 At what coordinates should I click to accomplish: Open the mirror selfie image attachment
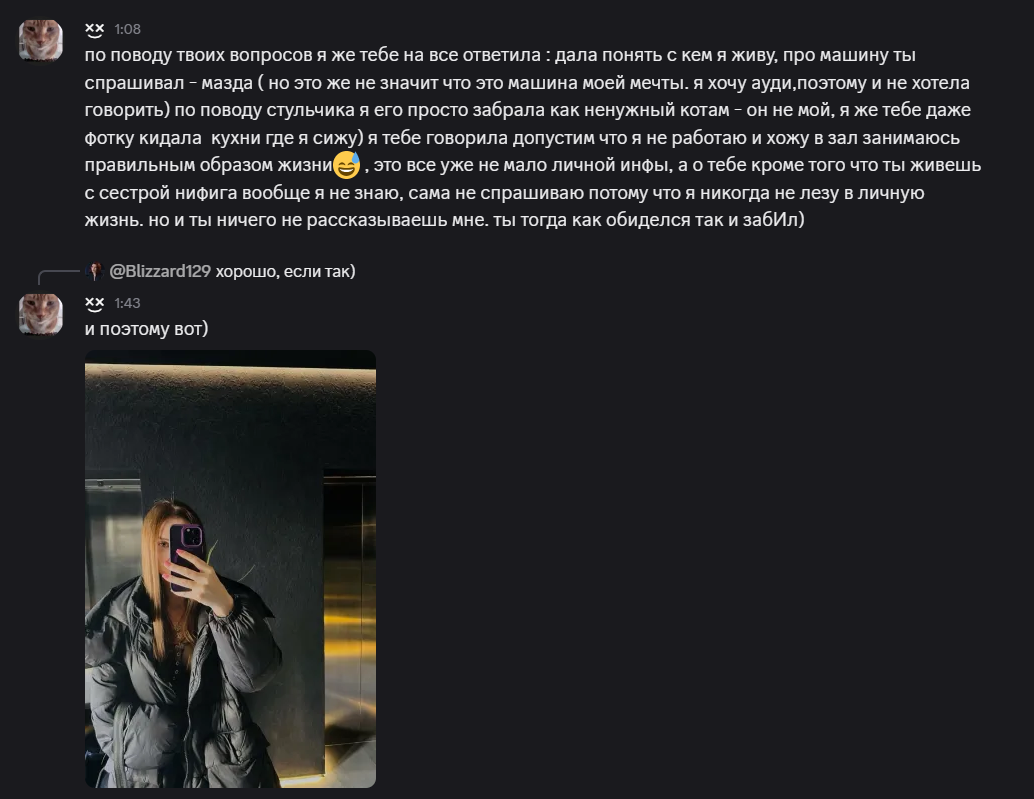(x=230, y=569)
